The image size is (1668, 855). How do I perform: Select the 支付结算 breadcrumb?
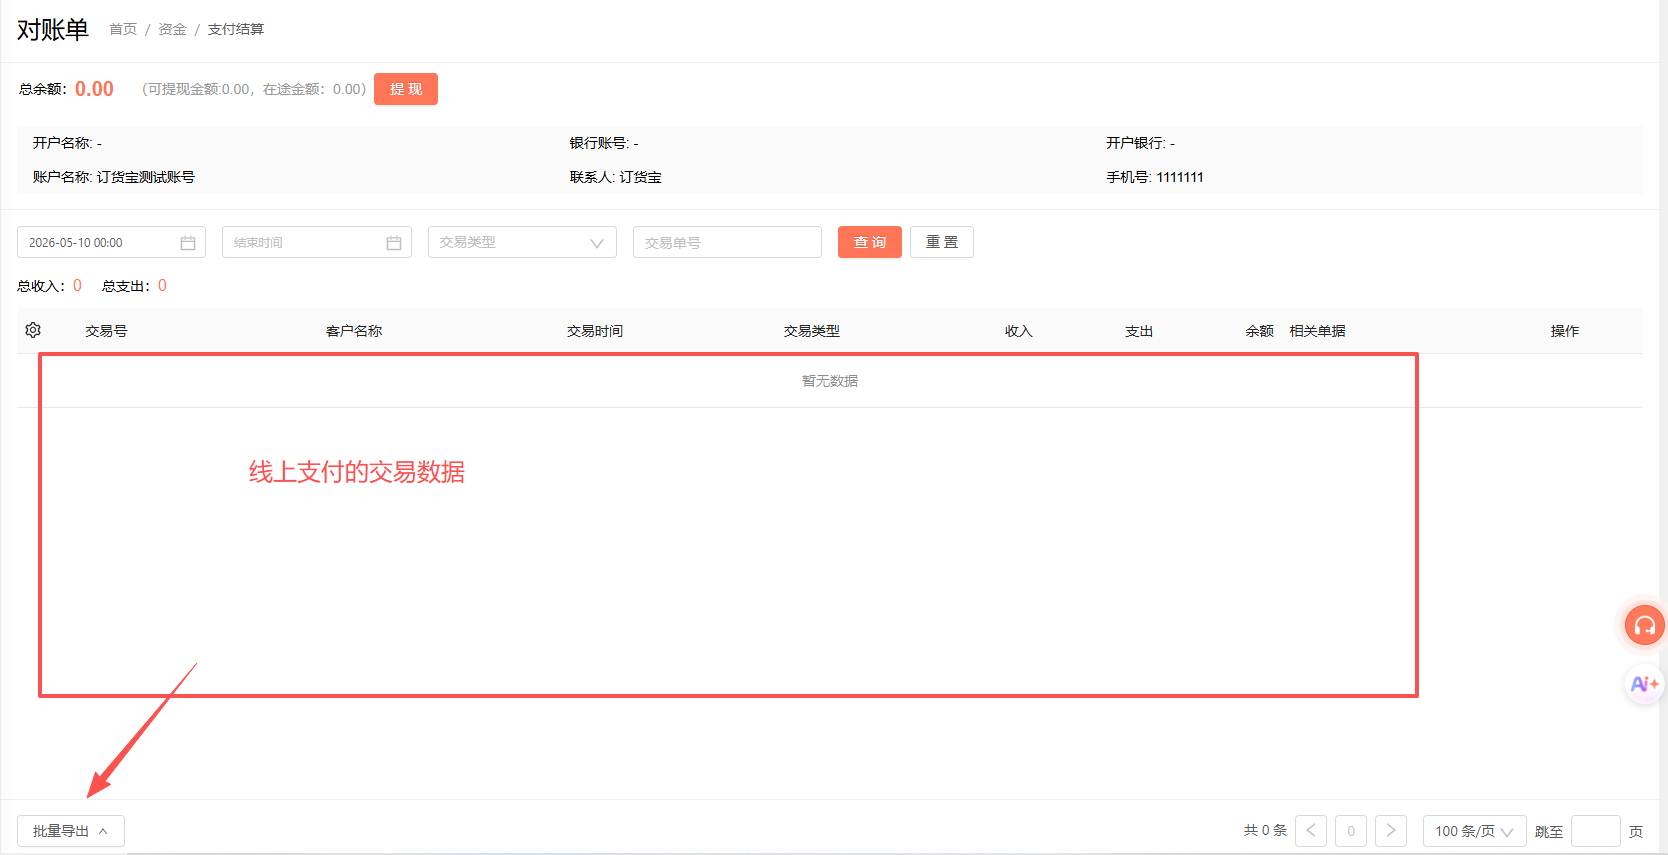(x=236, y=29)
